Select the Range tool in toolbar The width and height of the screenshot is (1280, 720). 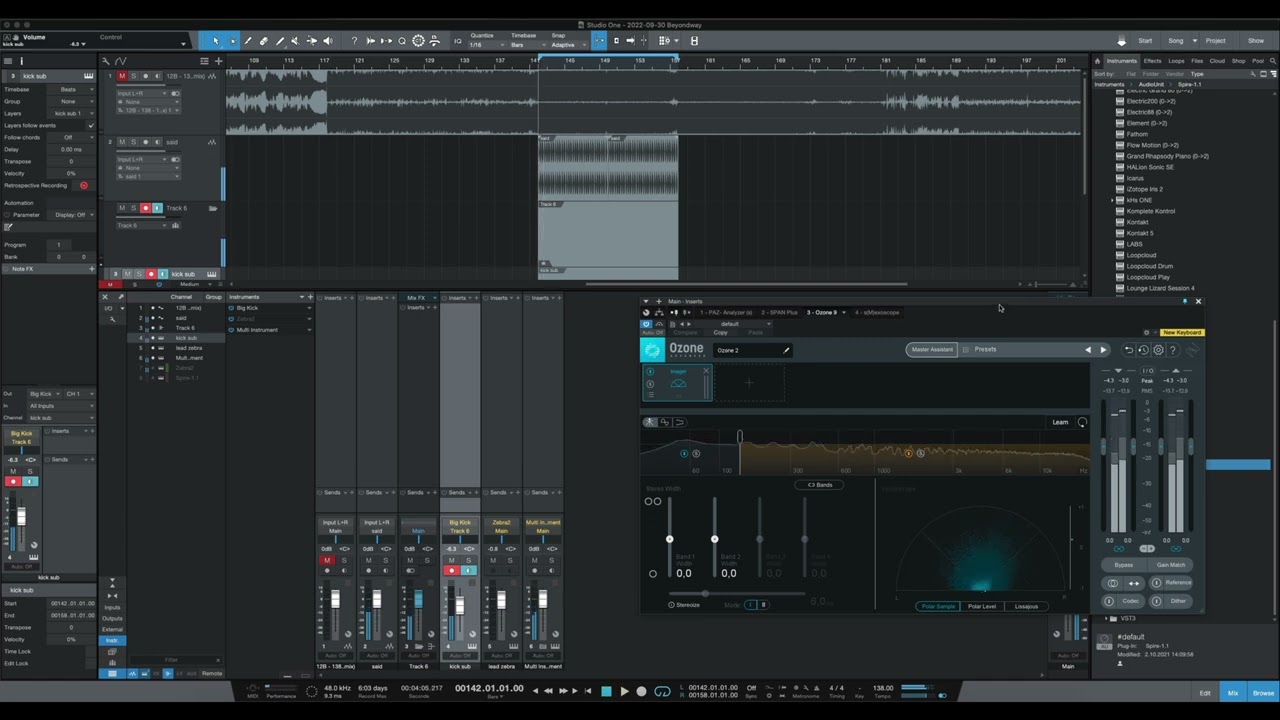pos(232,41)
